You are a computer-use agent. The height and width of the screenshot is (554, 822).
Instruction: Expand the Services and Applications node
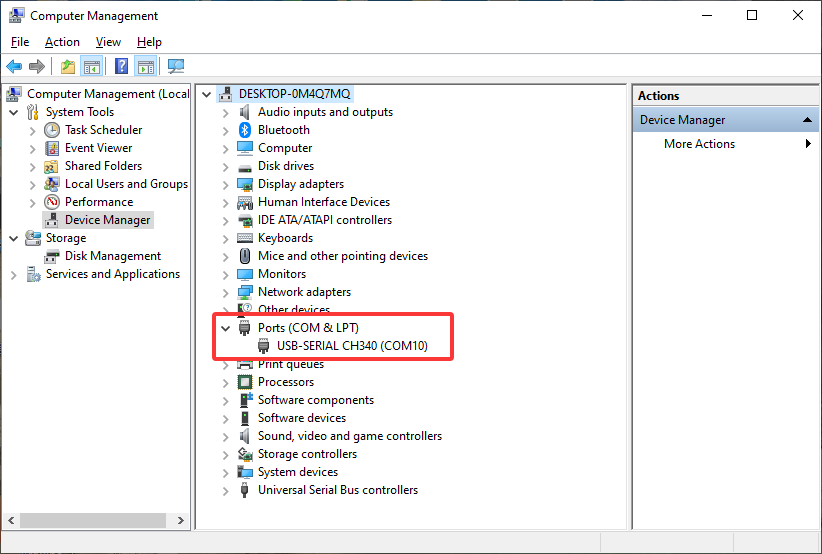click(x=14, y=275)
